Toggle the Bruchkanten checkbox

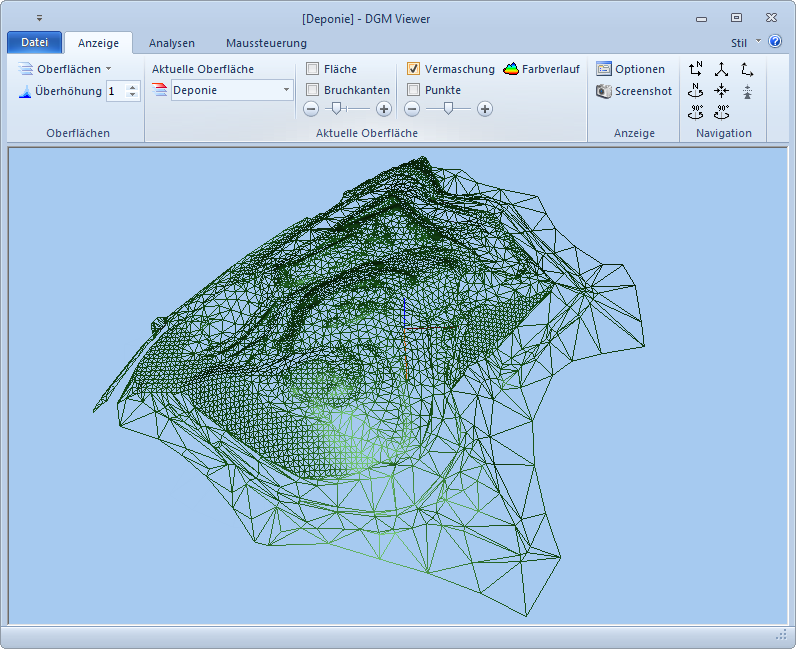coord(313,90)
